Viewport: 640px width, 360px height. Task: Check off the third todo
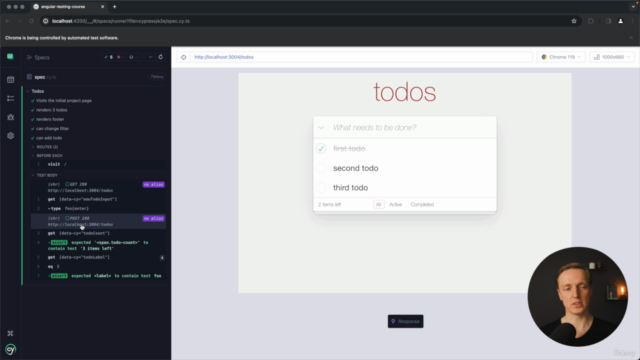(321, 187)
